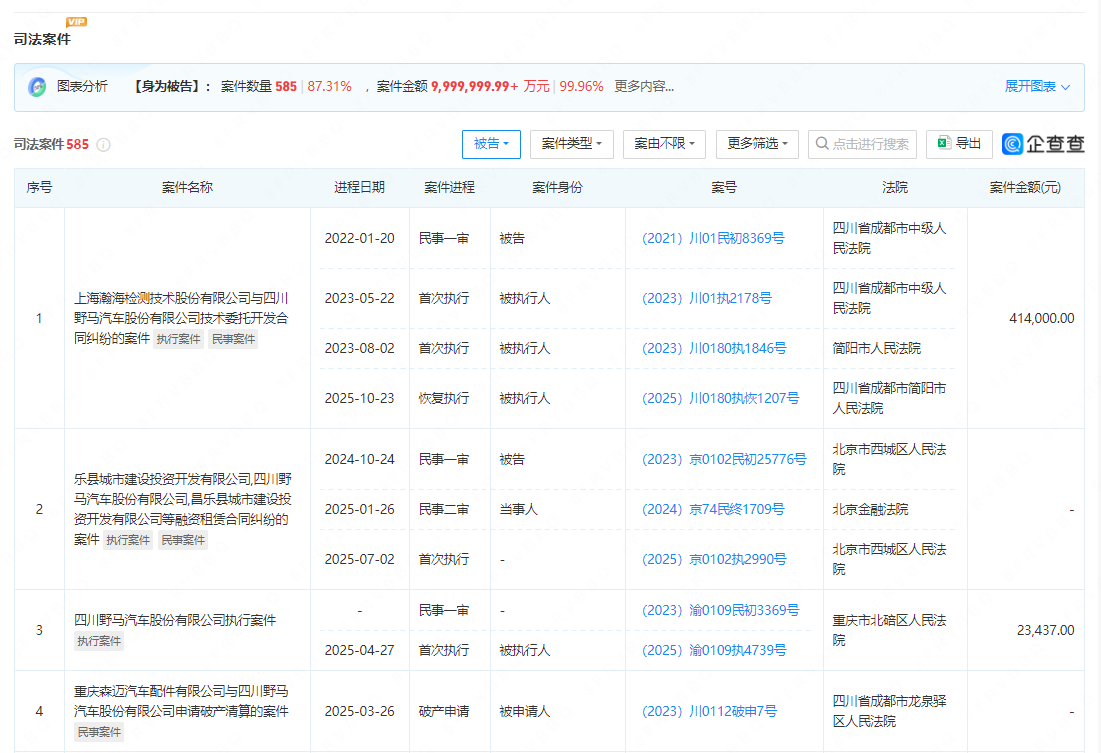
Task: Open case number (2025)川0180执恢1207号
Action: tap(720, 398)
